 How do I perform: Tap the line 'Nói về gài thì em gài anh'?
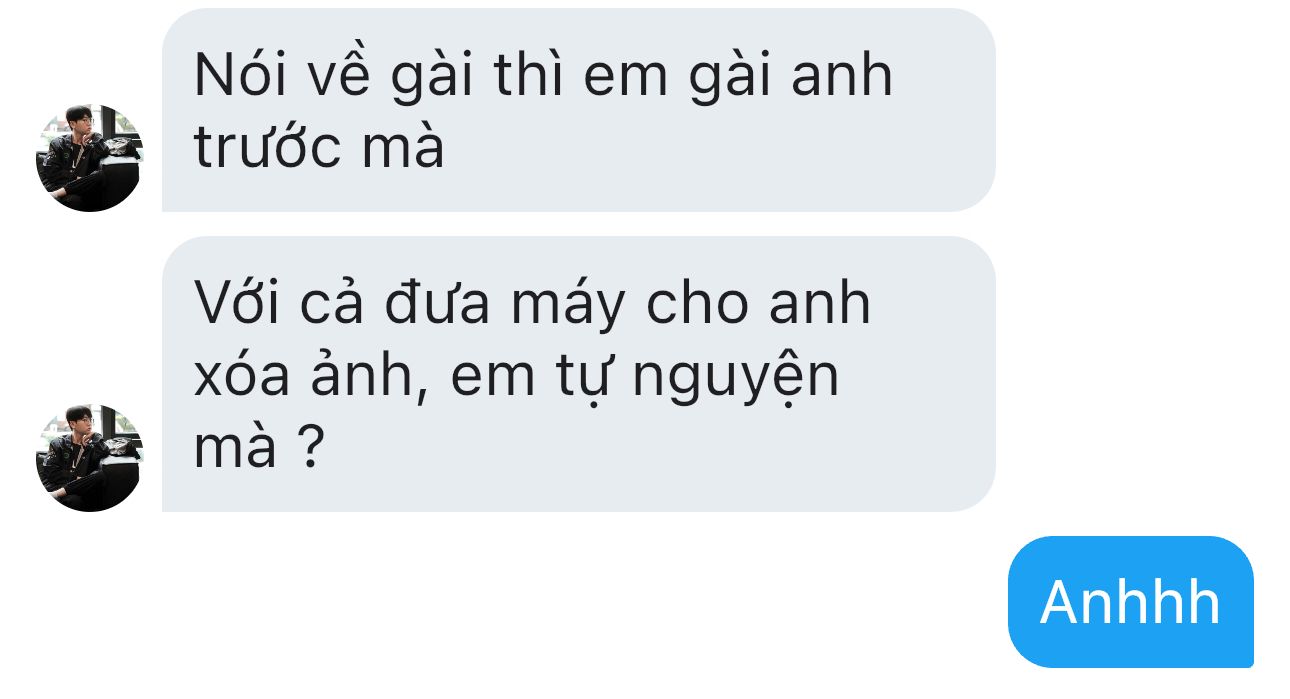click(x=543, y=77)
